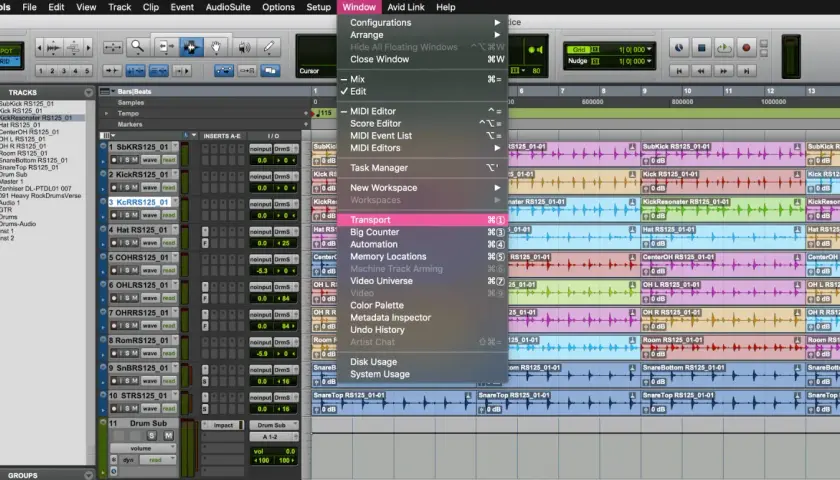The image size is (840, 480).
Task: Open Grid value dropdown
Action: pyautogui.click(x=649, y=49)
